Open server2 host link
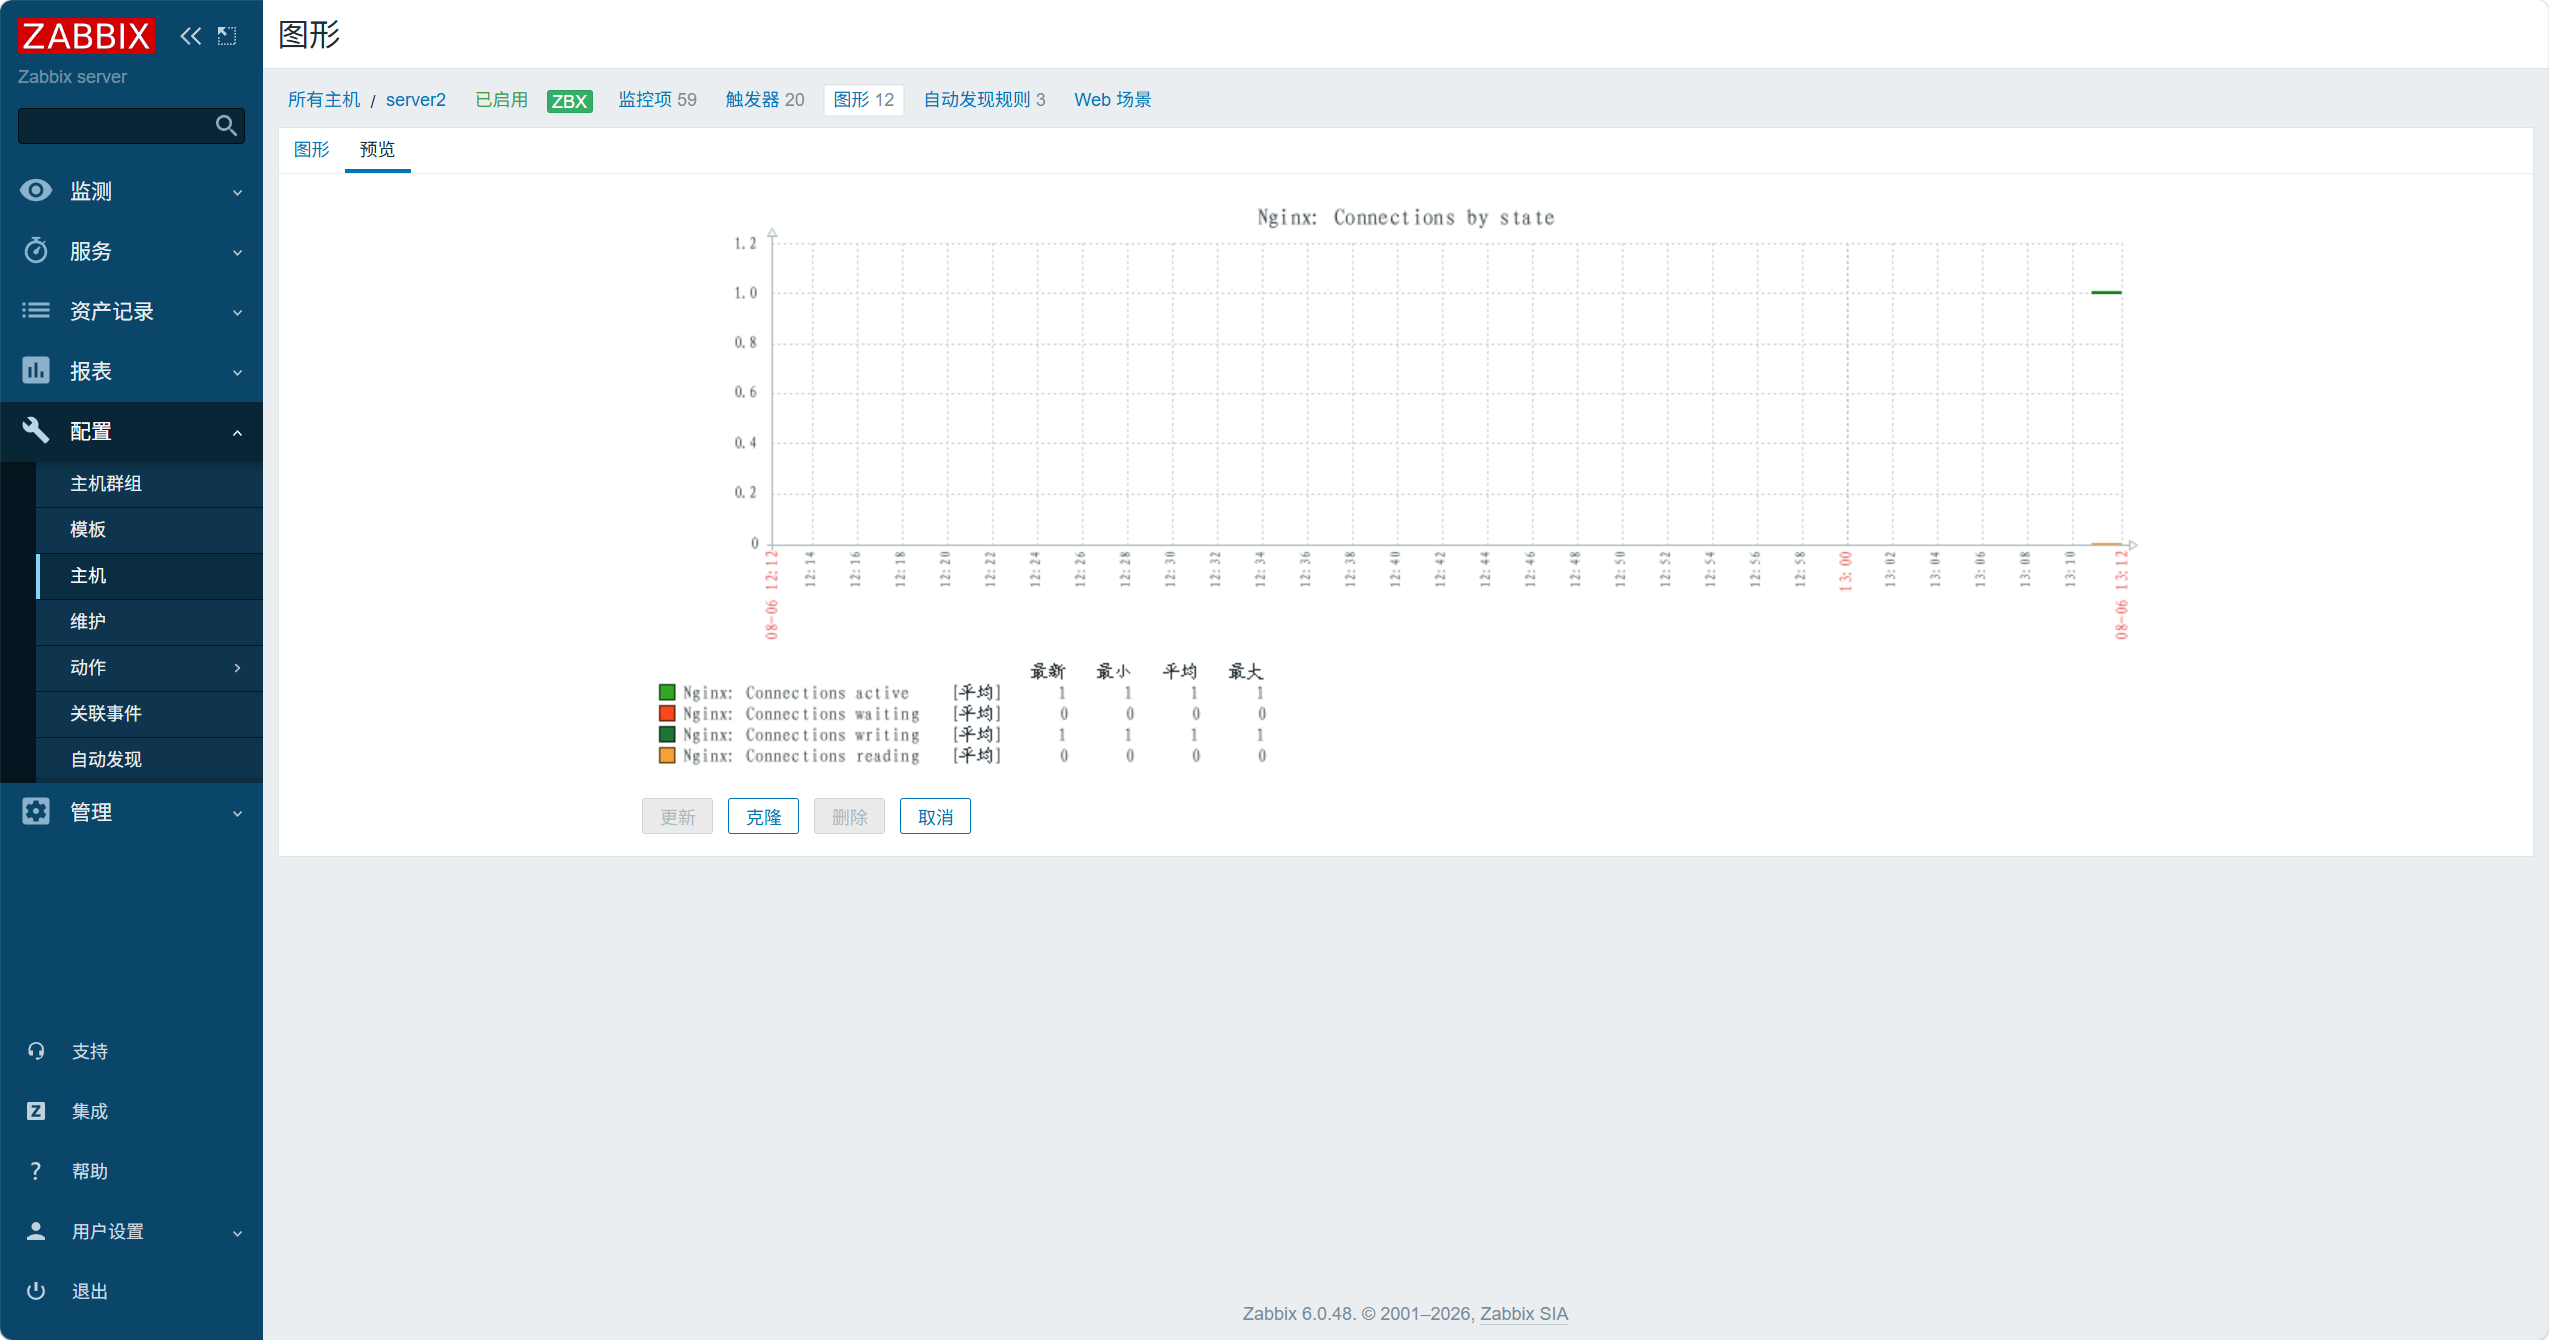 [416, 99]
